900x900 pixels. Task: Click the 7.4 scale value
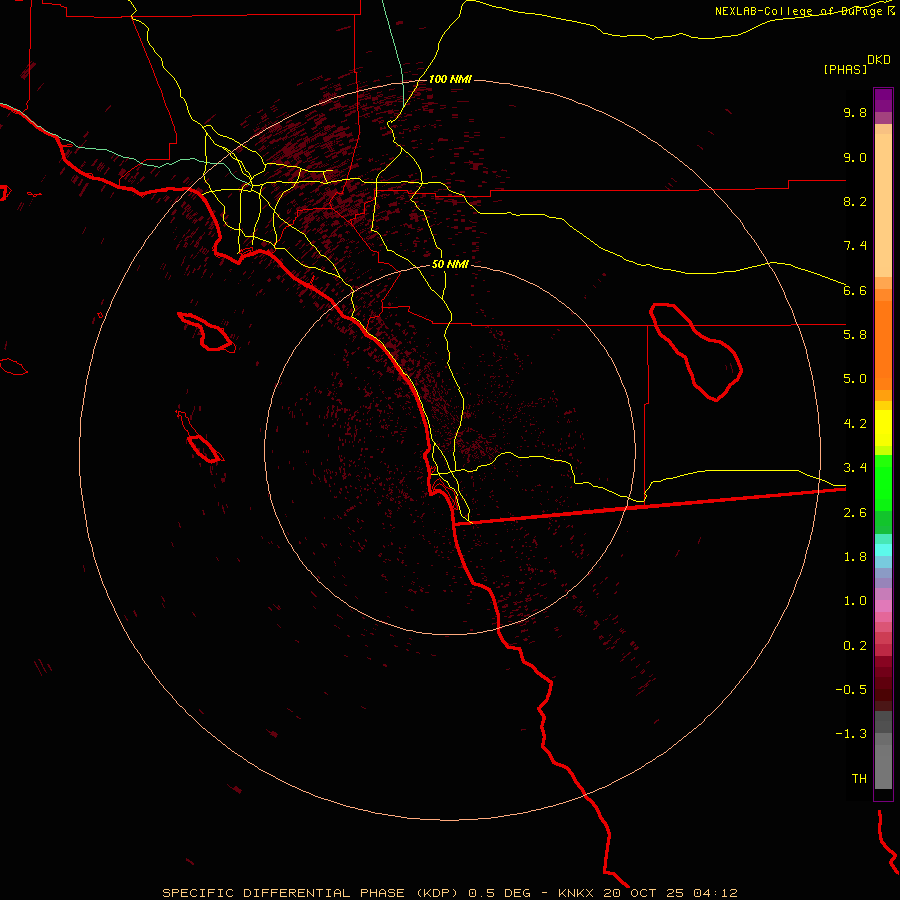point(855,246)
